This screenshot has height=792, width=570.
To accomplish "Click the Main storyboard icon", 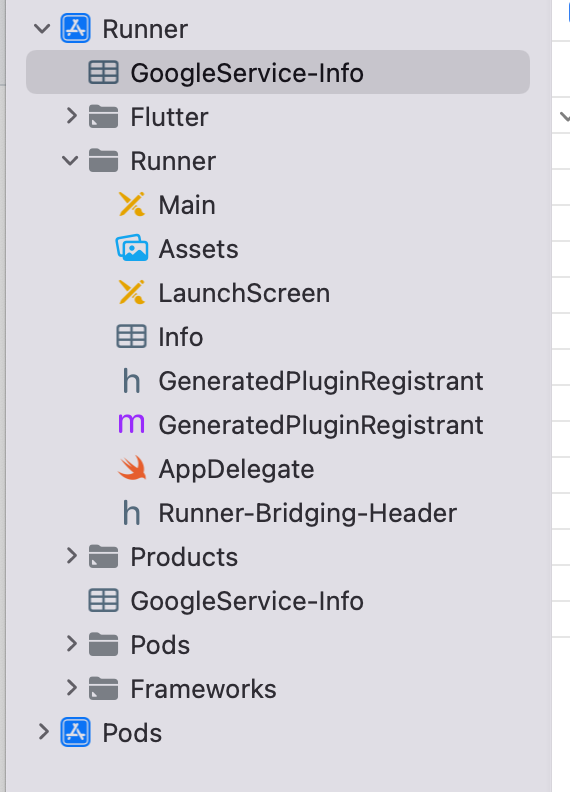I will coord(132,205).
